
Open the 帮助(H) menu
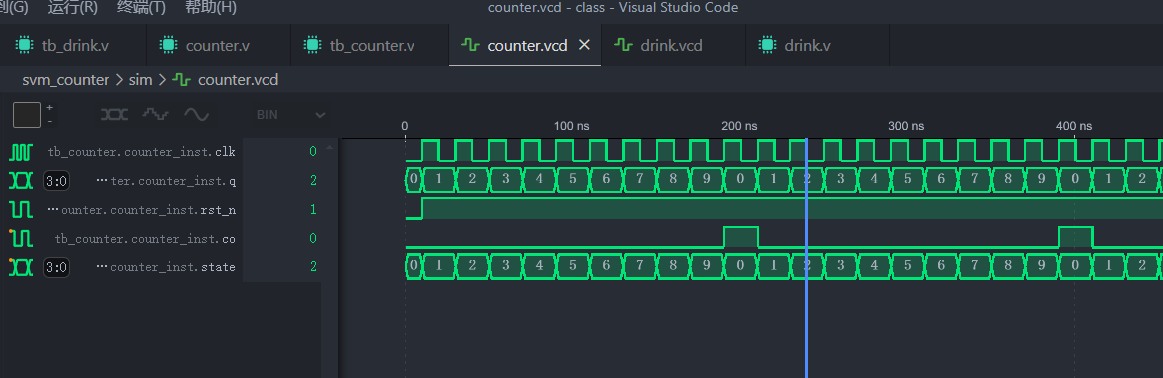coord(211,8)
